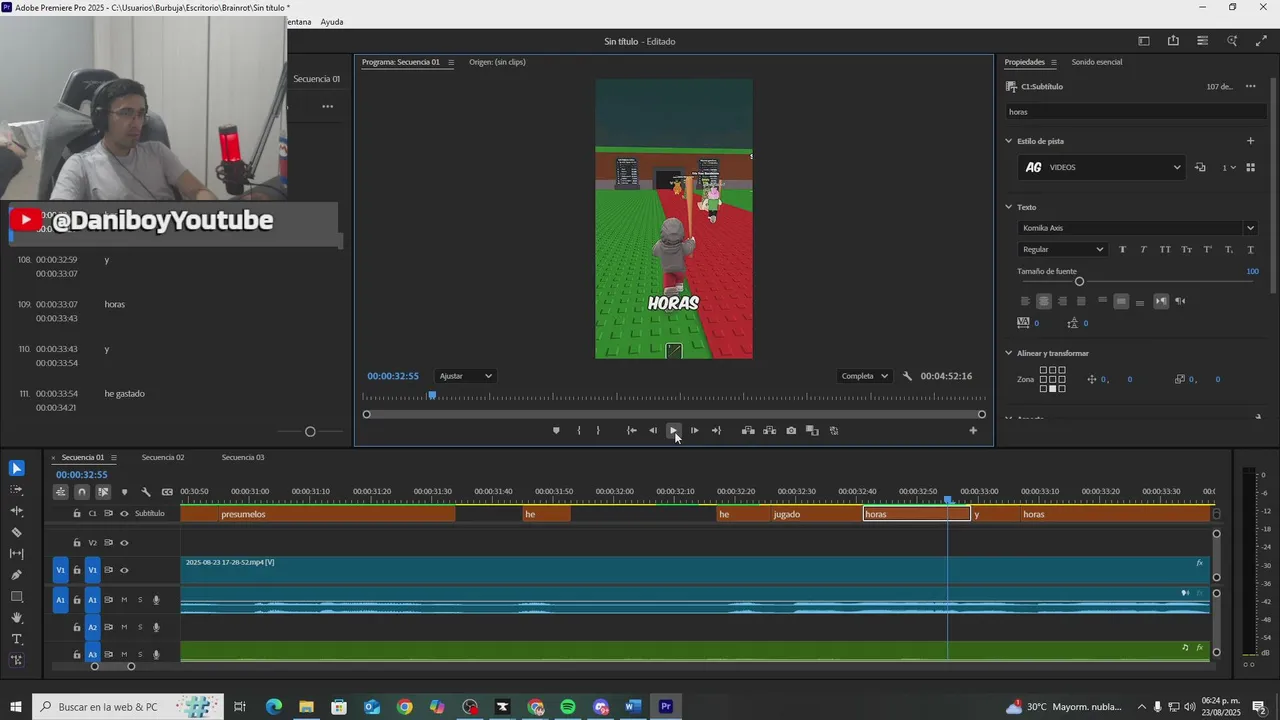The image size is (1280, 720).
Task: Collapse the Estilo de pista section
Action: pyautogui.click(x=1009, y=141)
